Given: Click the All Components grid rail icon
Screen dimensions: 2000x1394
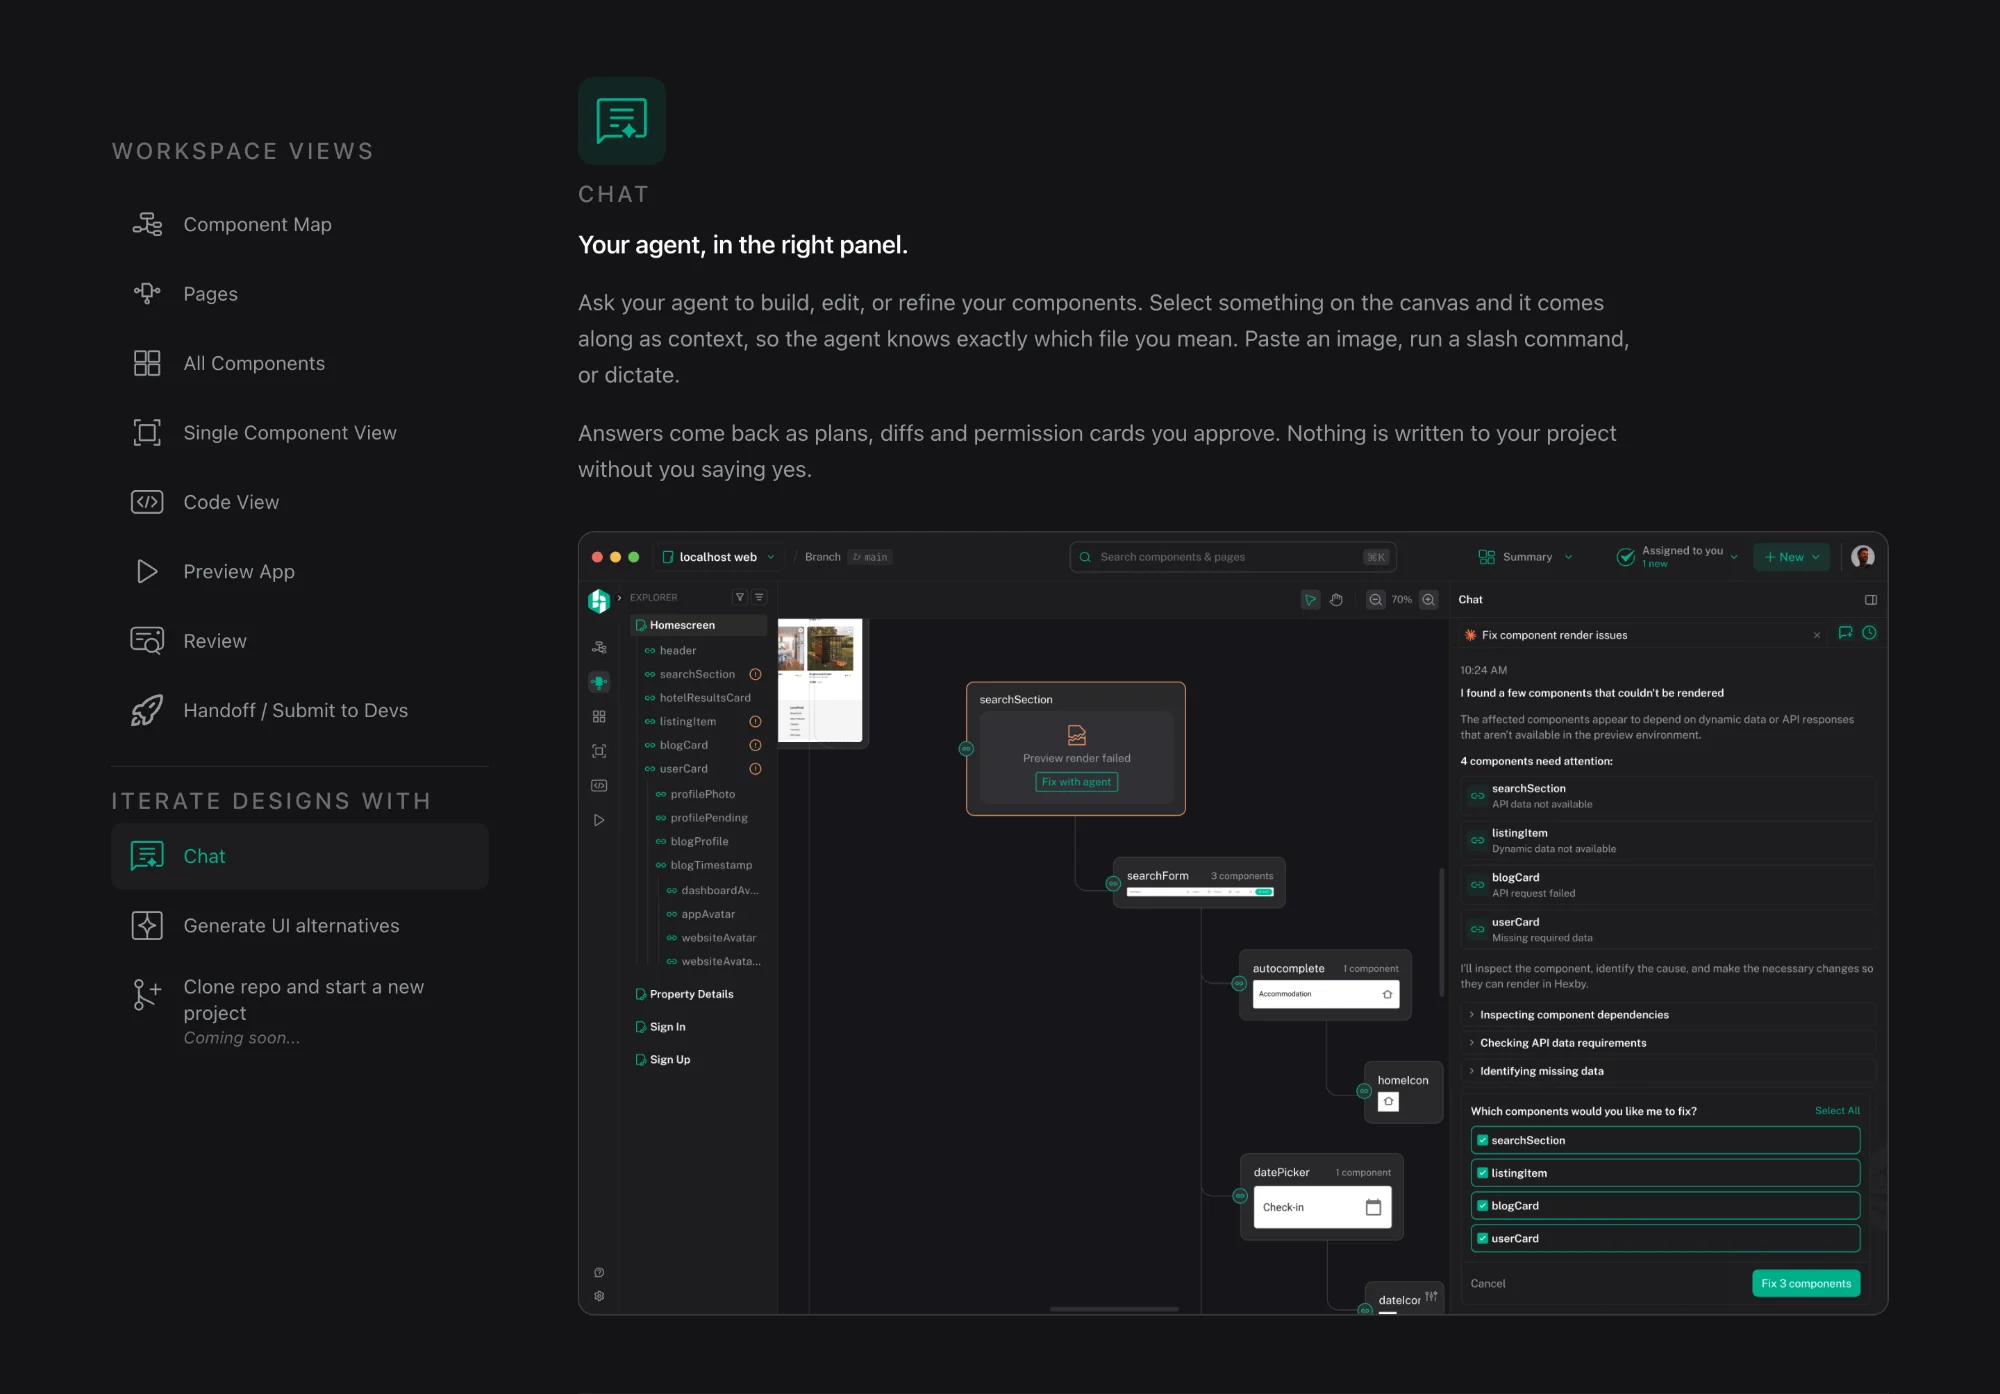Looking at the screenshot, I should tap(599, 716).
